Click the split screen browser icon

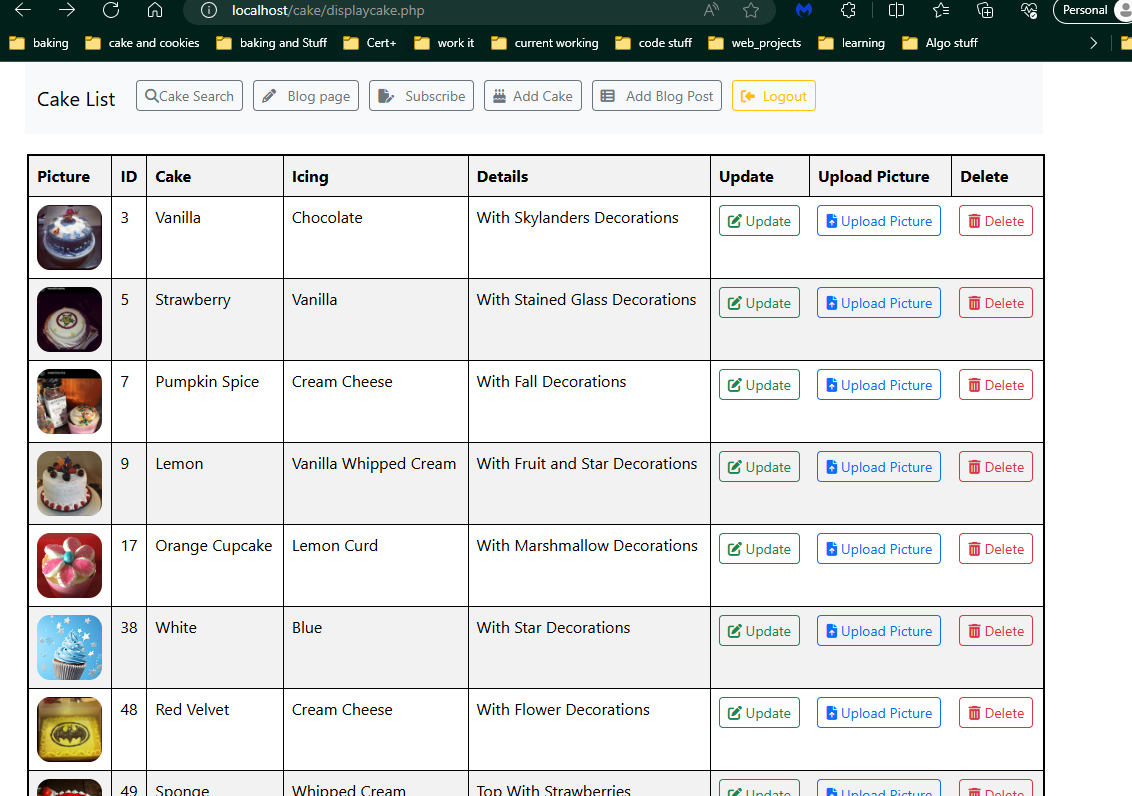(897, 10)
